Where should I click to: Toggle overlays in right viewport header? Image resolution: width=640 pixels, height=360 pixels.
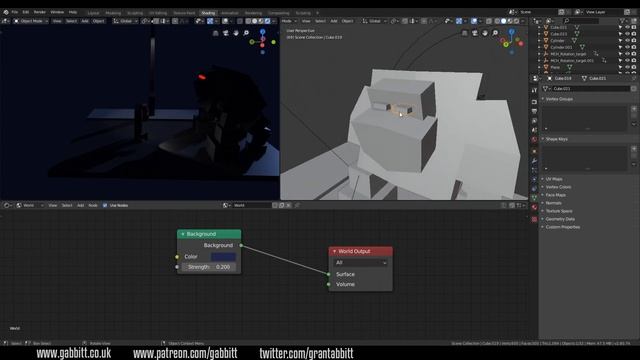click(474, 21)
